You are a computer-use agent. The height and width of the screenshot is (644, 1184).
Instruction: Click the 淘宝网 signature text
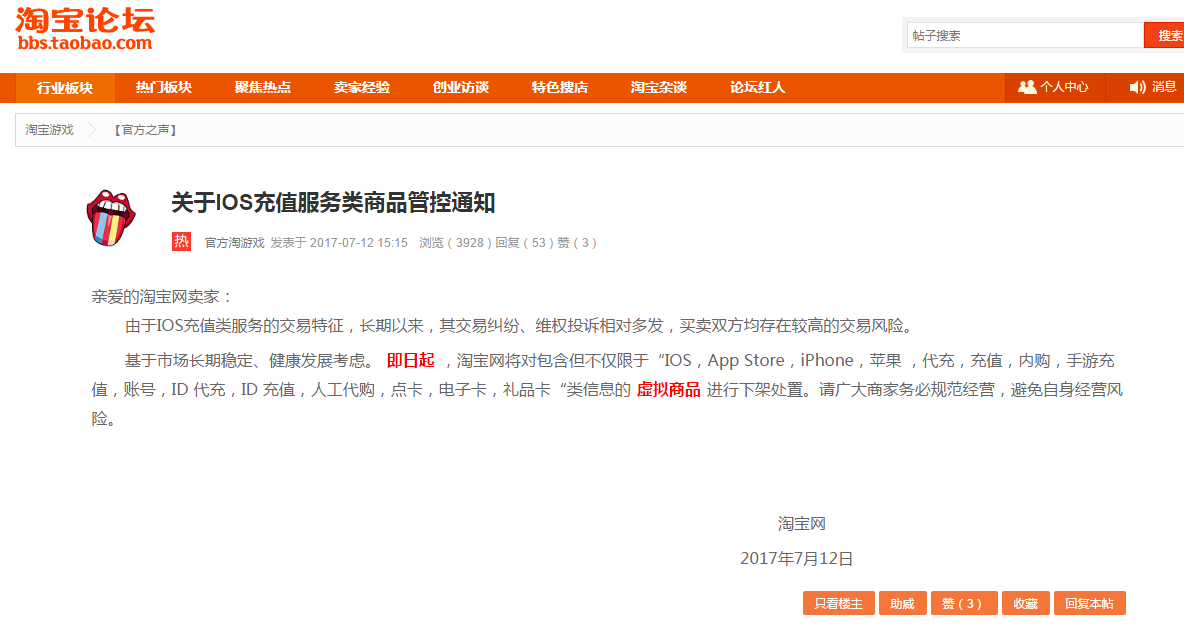[x=802, y=523]
